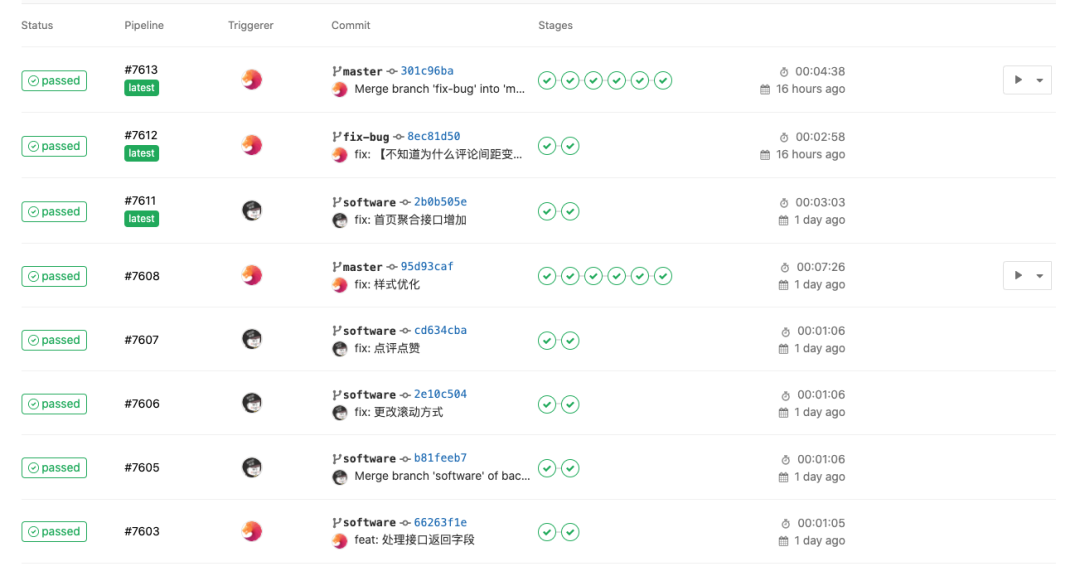
Task: Click second stage icon of pipeline #7603
Action: [570, 532]
